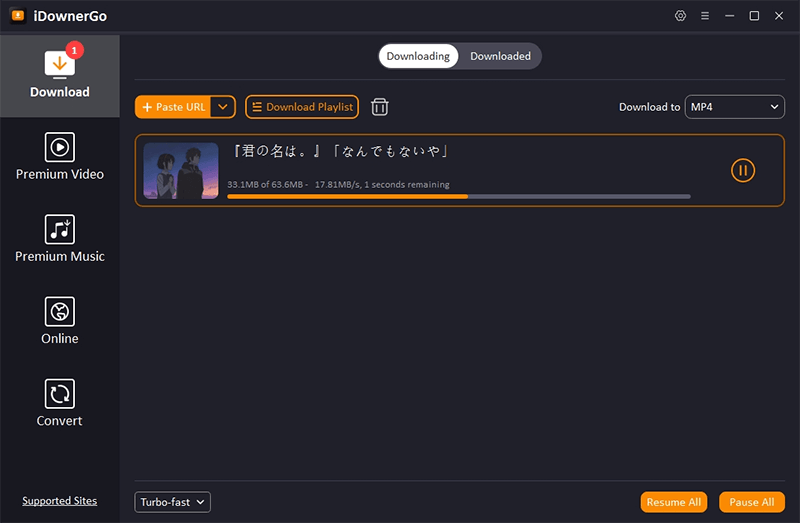Click the iDownerGo app logo
The width and height of the screenshot is (800, 523).
(x=17, y=16)
